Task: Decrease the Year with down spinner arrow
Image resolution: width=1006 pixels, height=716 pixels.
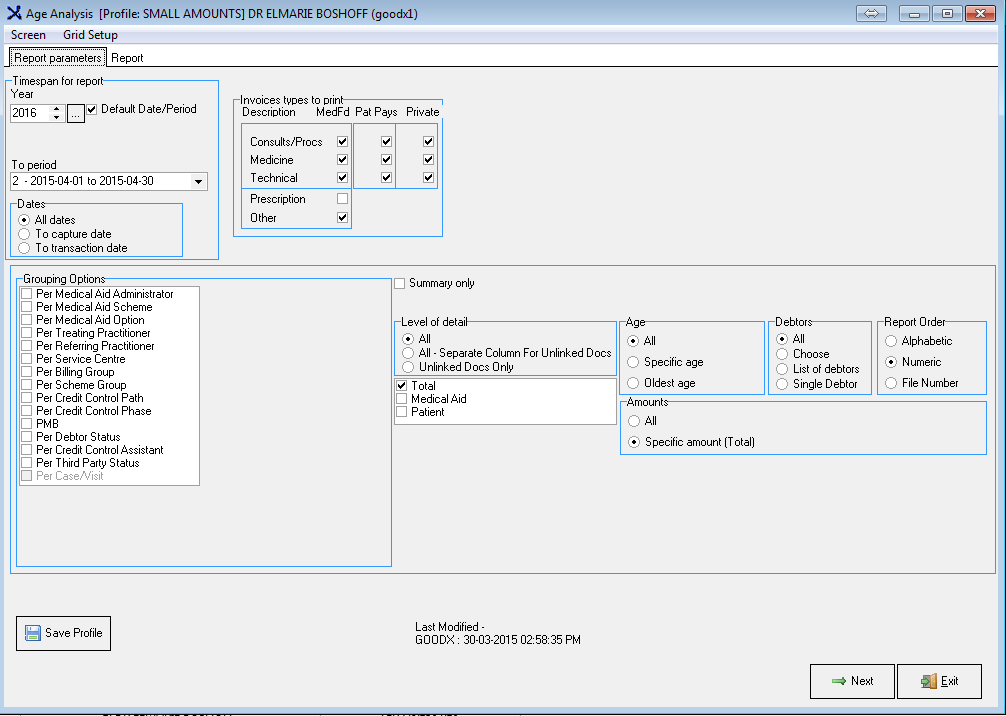Action: [56, 118]
